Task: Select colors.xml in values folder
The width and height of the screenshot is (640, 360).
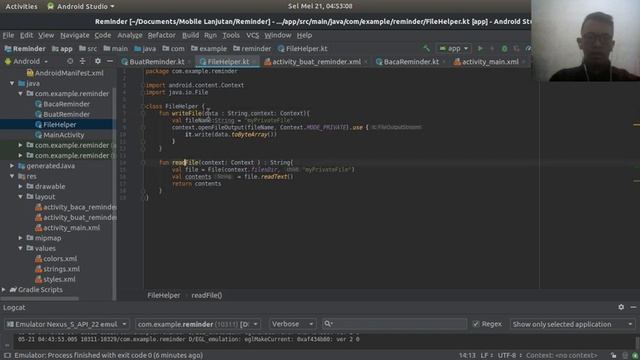Action: [x=56, y=258]
